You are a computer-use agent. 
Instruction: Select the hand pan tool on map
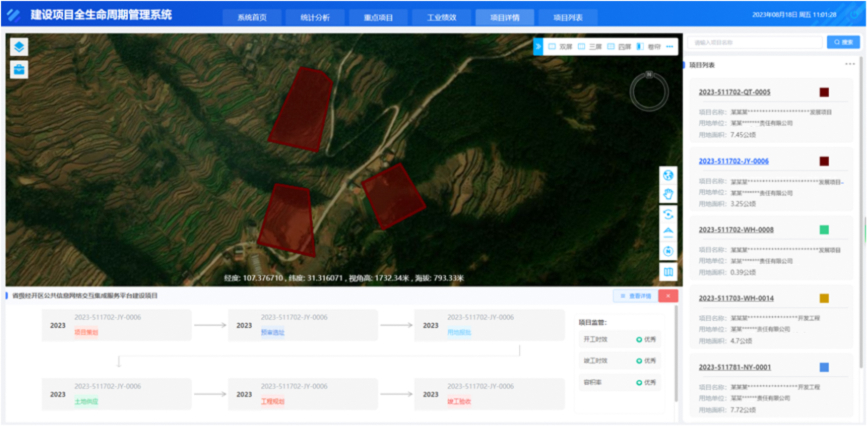pos(668,194)
